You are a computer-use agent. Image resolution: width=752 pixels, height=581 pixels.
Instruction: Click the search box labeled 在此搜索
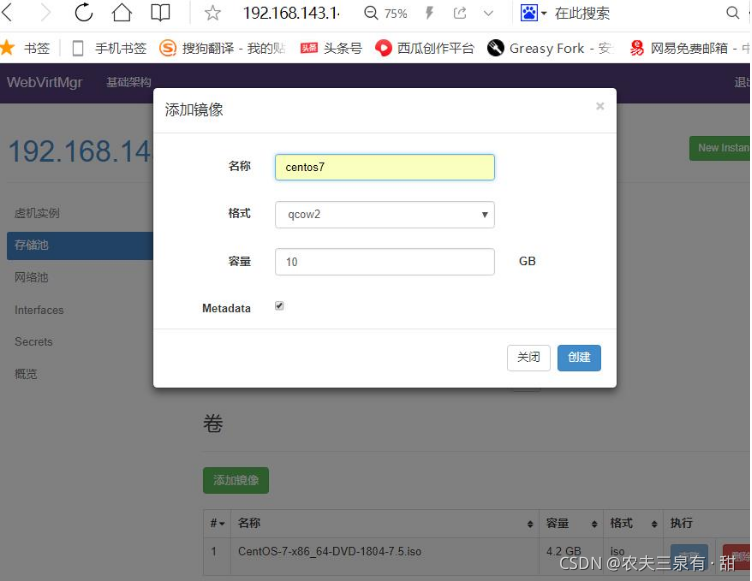click(x=582, y=13)
